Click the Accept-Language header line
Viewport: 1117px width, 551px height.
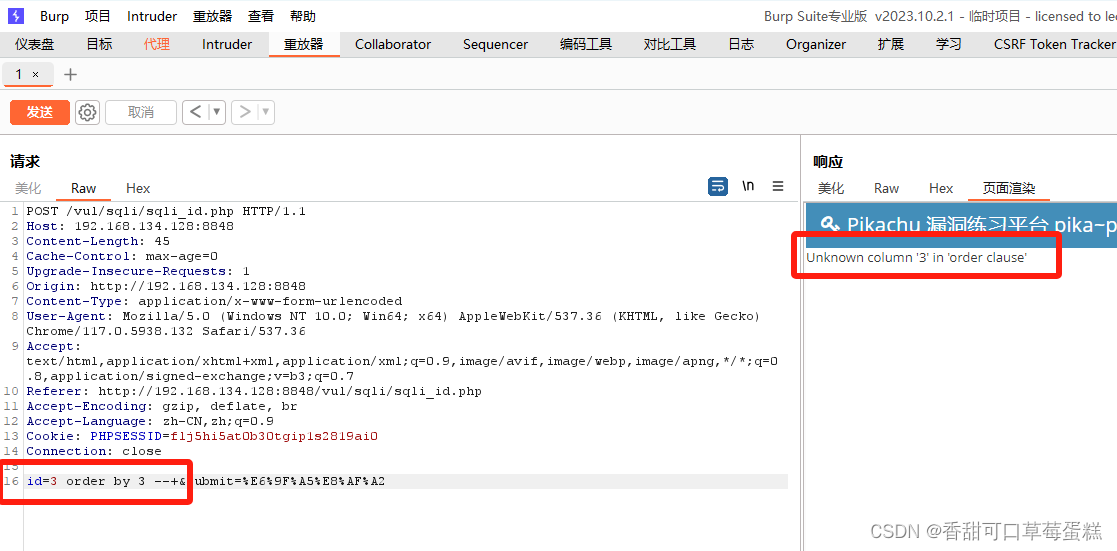coord(150,421)
